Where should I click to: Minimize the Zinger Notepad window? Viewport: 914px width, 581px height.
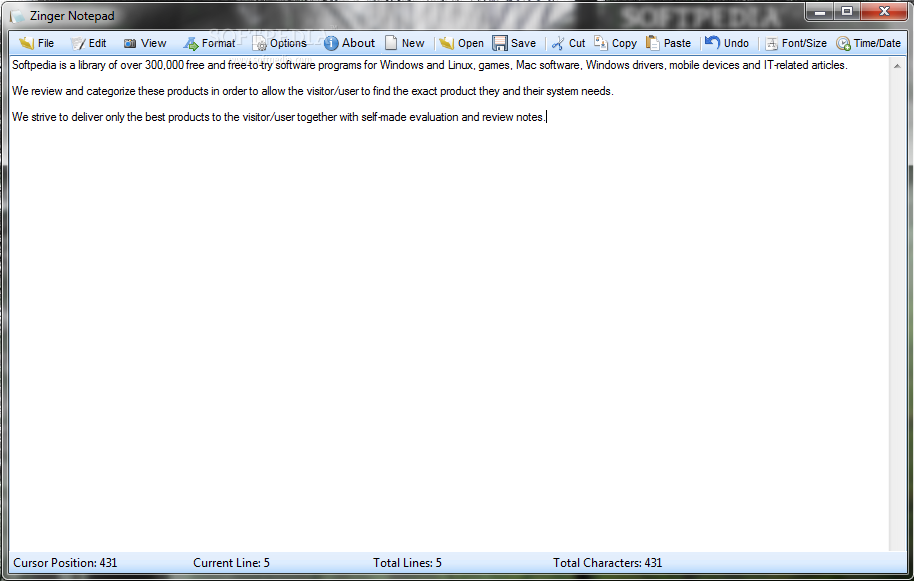click(x=820, y=12)
